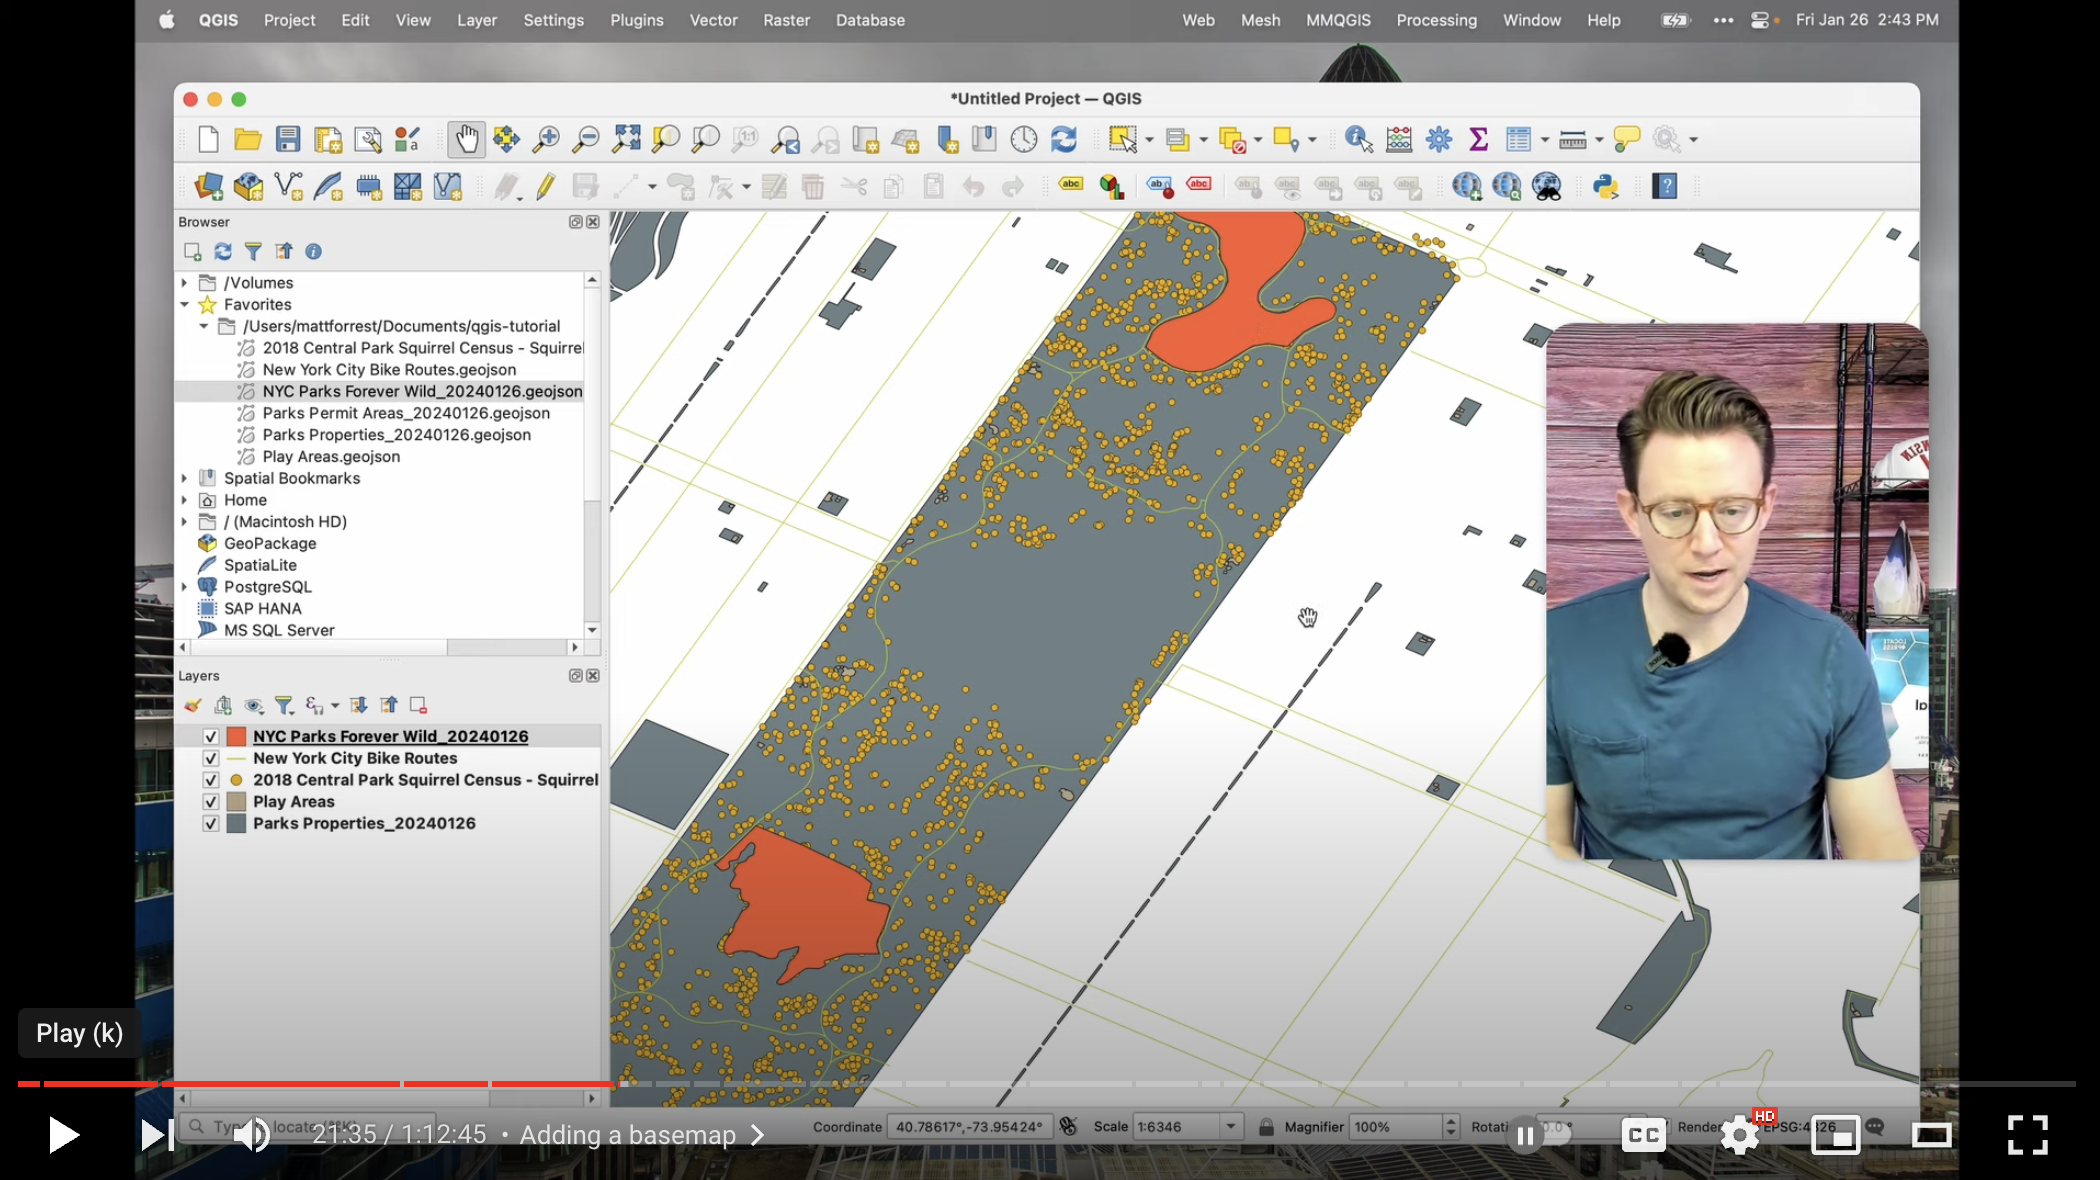Select the Identify Features tool
The width and height of the screenshot is (2100, 1180).
click(1358, 139)
